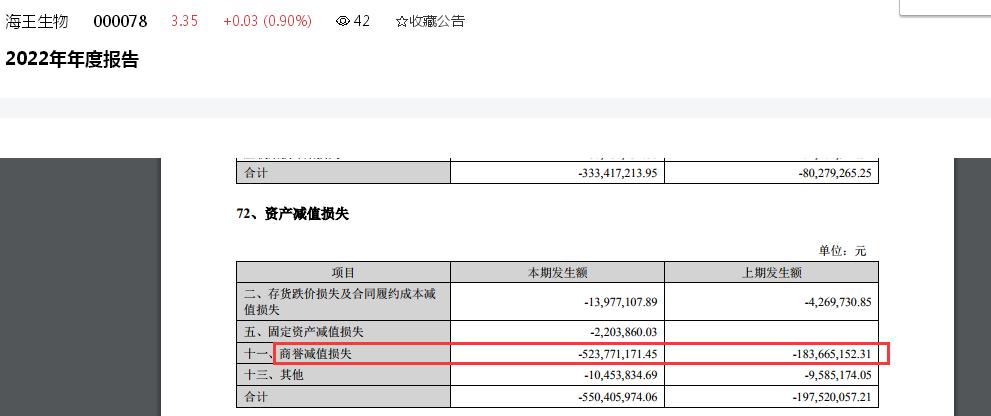This screenshot has height=416, width=991.
Task: Click the value -4,269,730.85
Action: pos(839,302)
